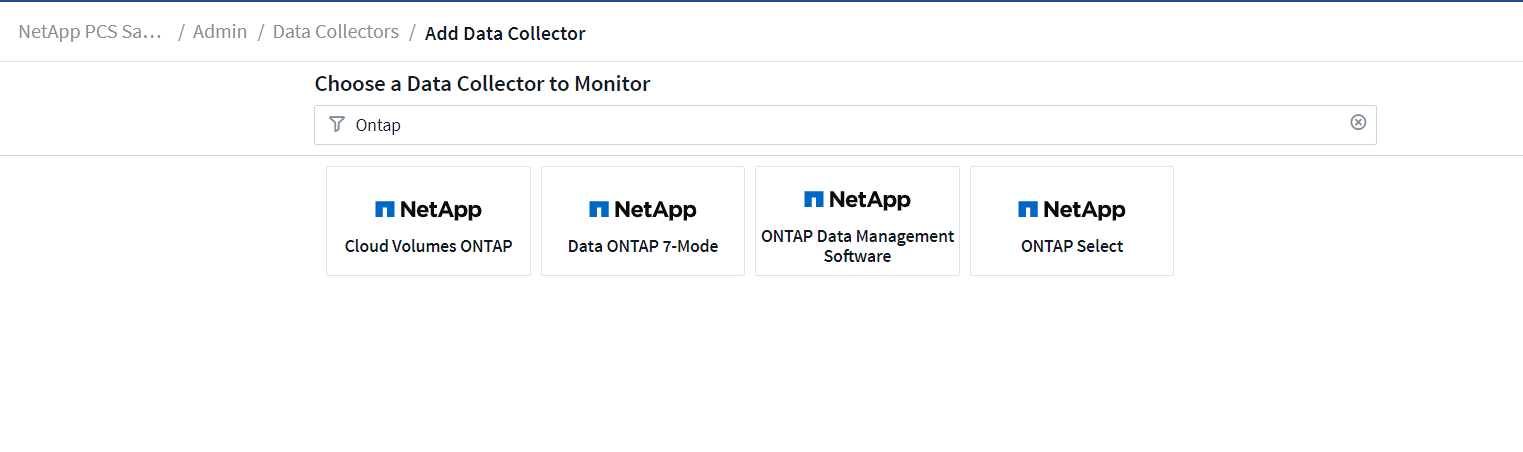Click the Choose a Data Collector to Monitor heading

482,84
